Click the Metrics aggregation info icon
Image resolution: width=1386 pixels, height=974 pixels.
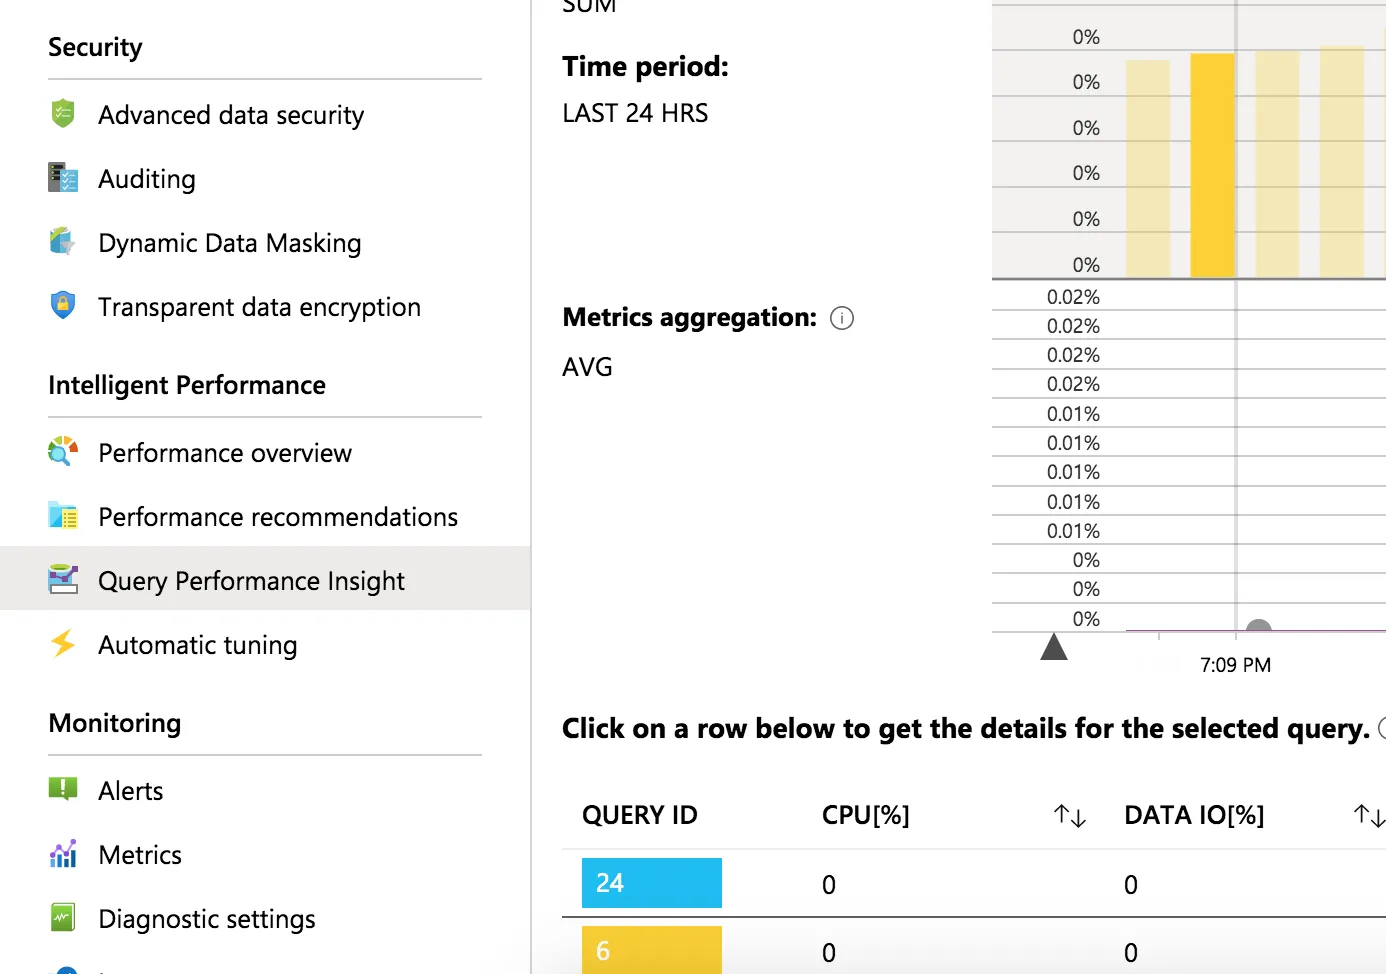click(842, 318)
